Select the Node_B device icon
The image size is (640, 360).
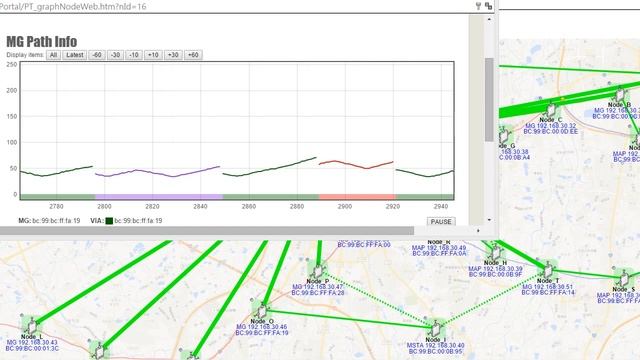click(x=620, y=95)
